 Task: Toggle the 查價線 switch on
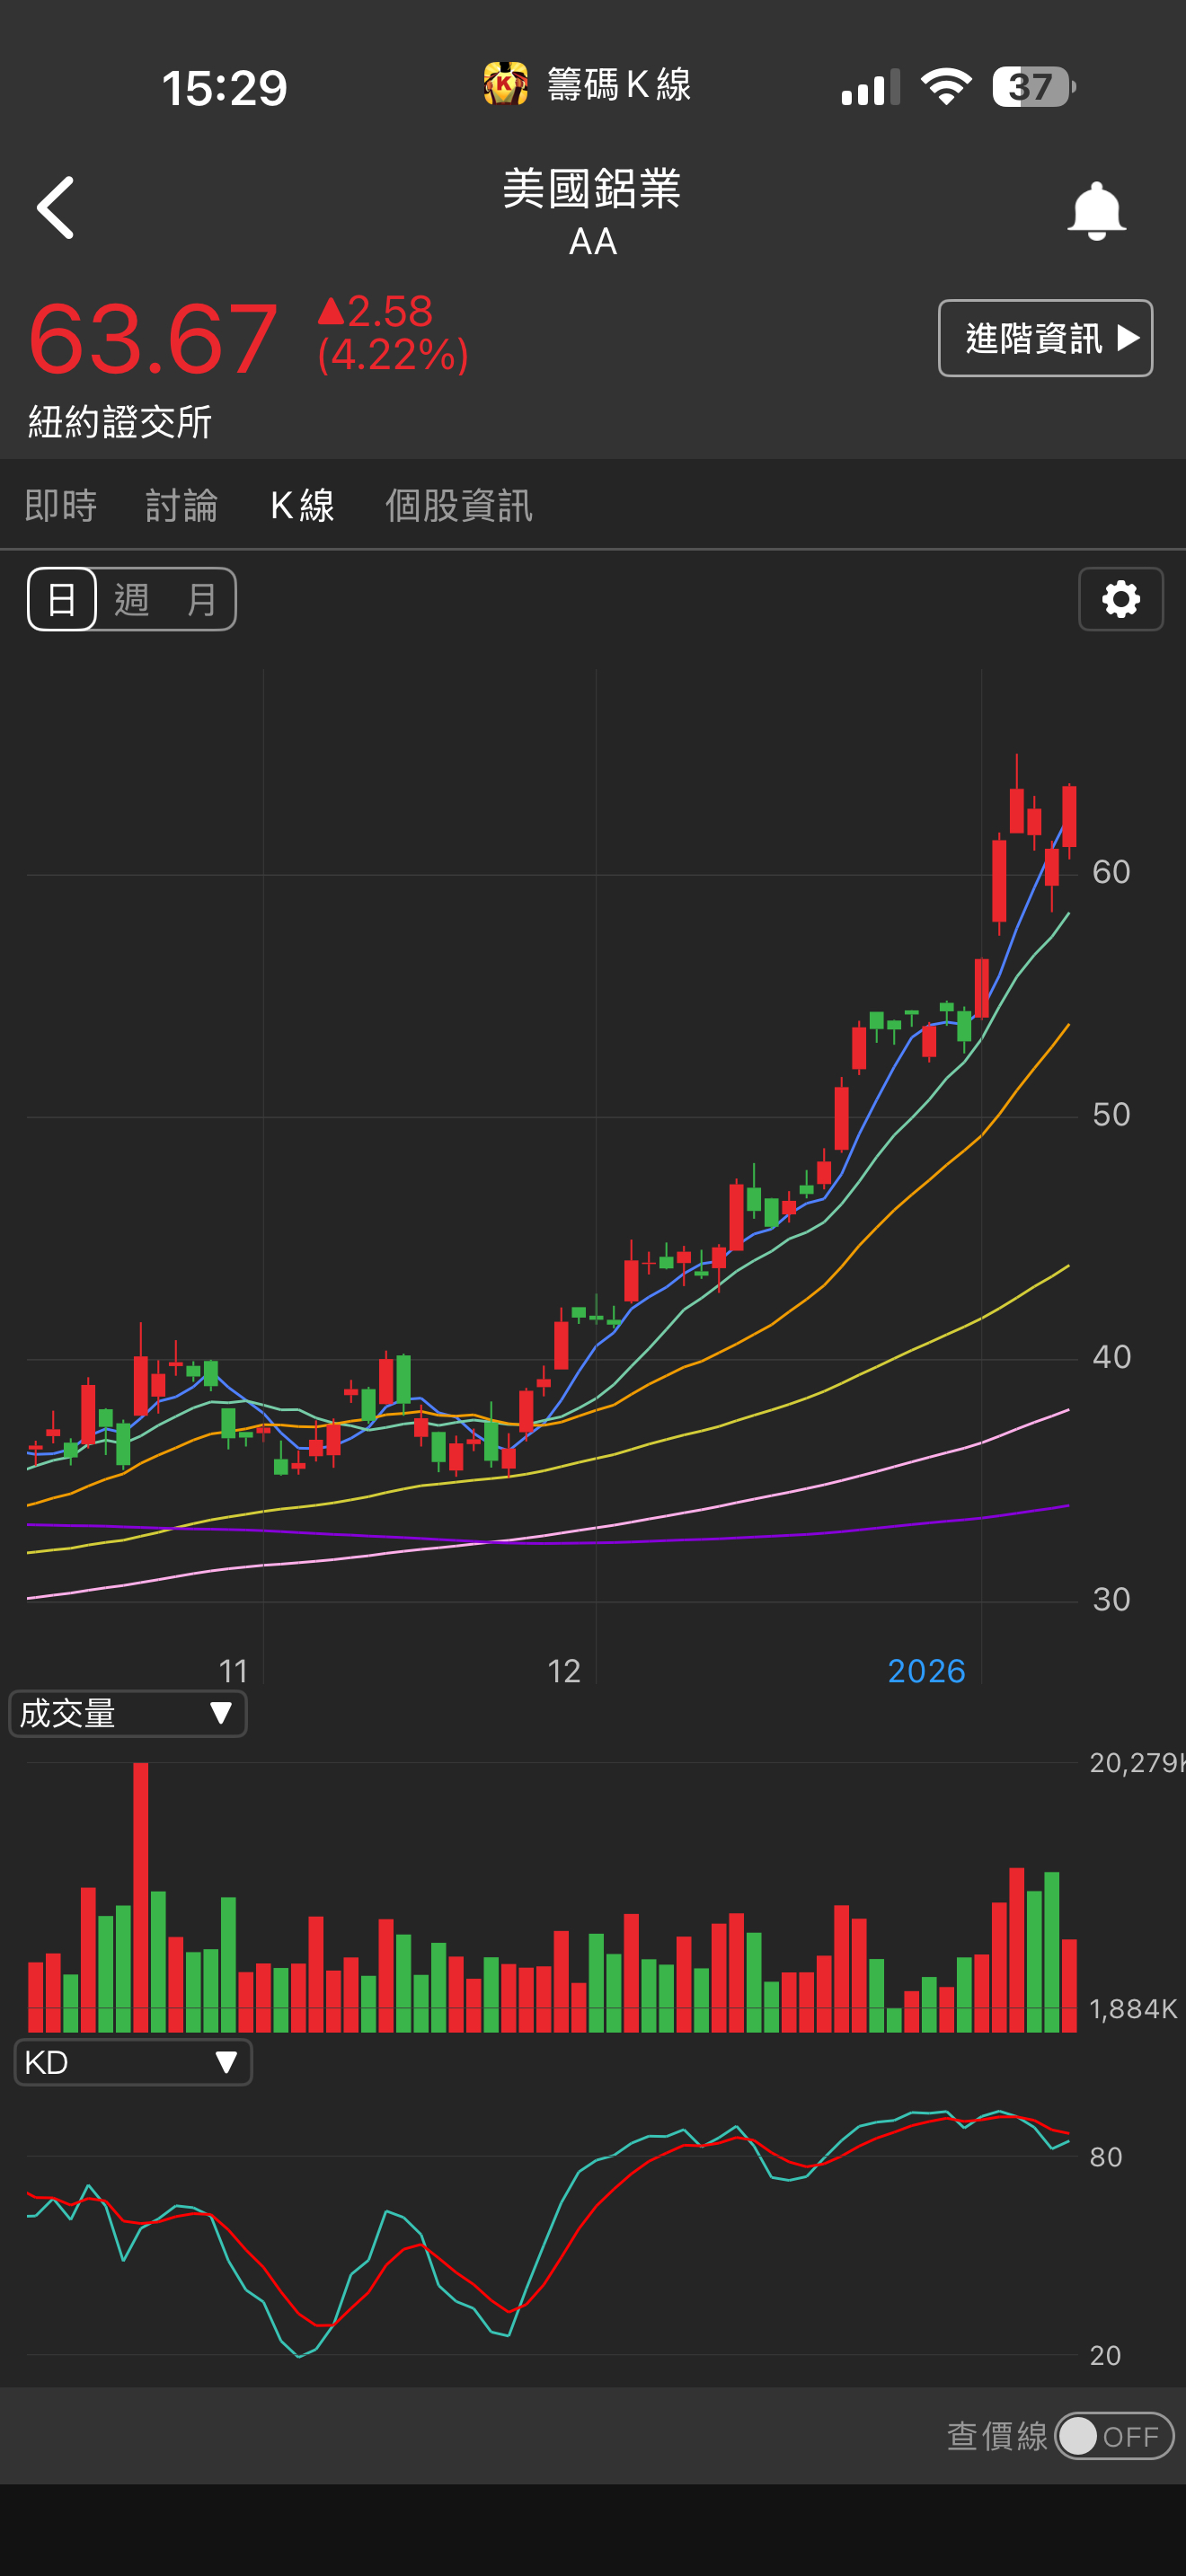tap(1114, 2436)
